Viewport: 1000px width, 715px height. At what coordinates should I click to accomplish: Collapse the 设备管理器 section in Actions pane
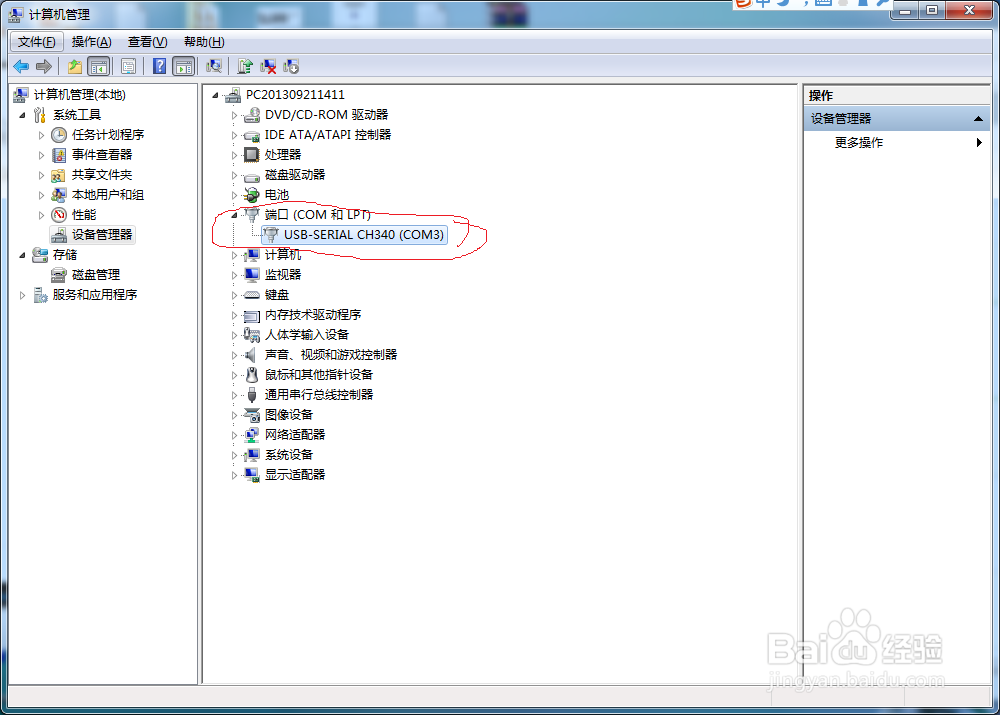(x=978, y=119)
